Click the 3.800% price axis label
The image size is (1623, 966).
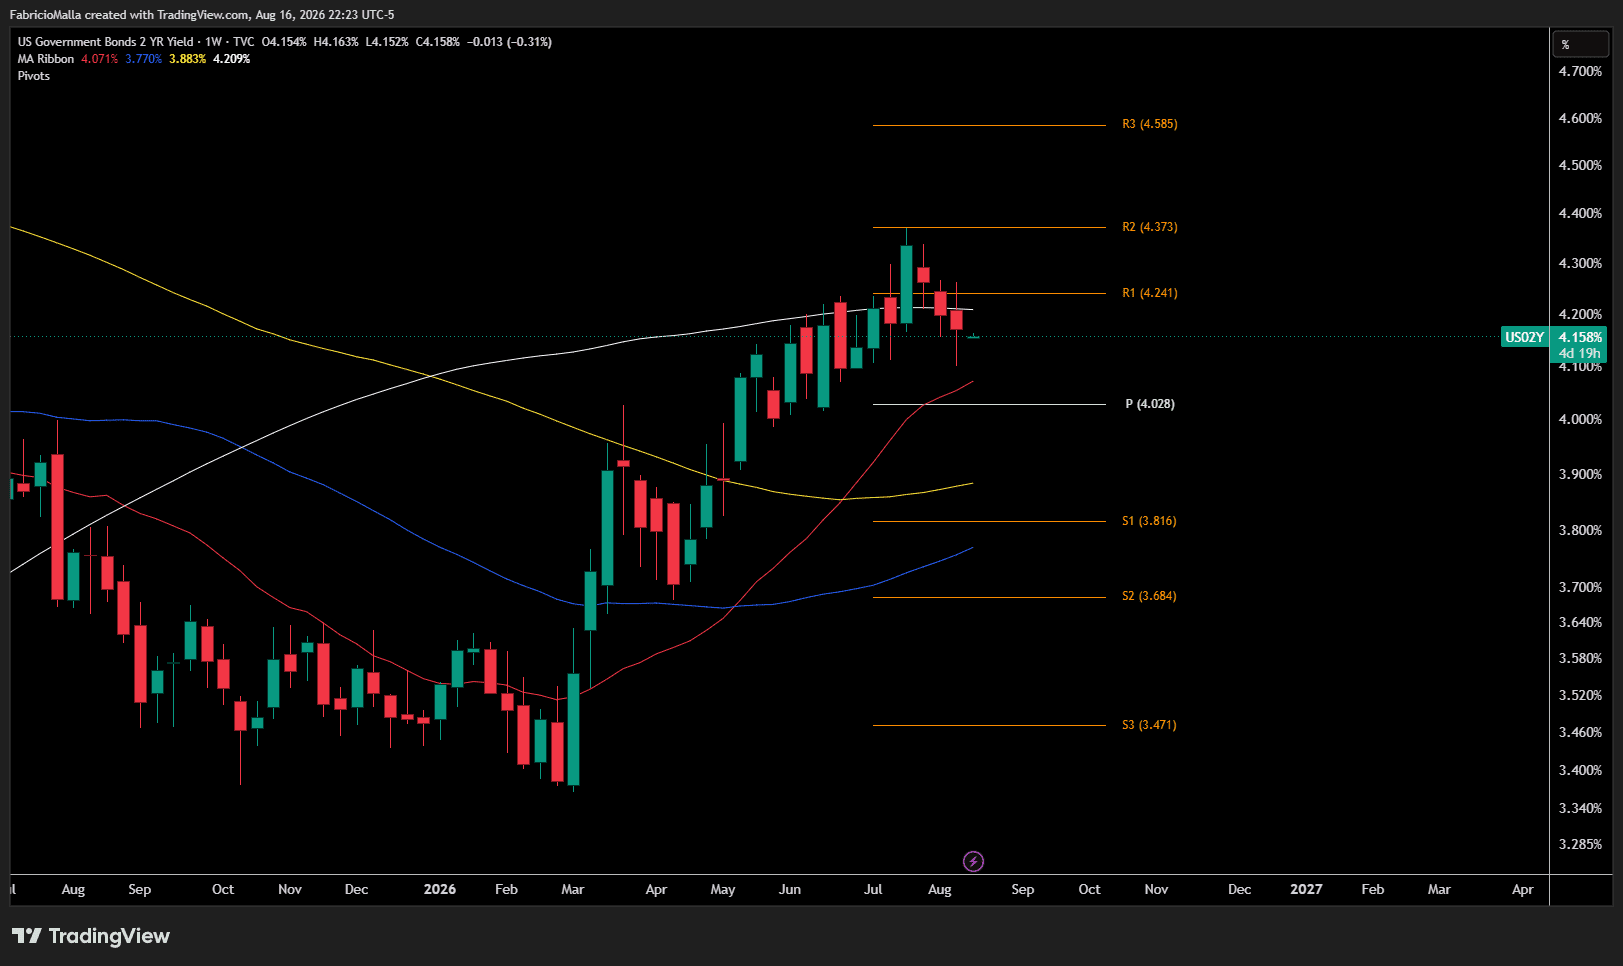(x=1580, y=530)
